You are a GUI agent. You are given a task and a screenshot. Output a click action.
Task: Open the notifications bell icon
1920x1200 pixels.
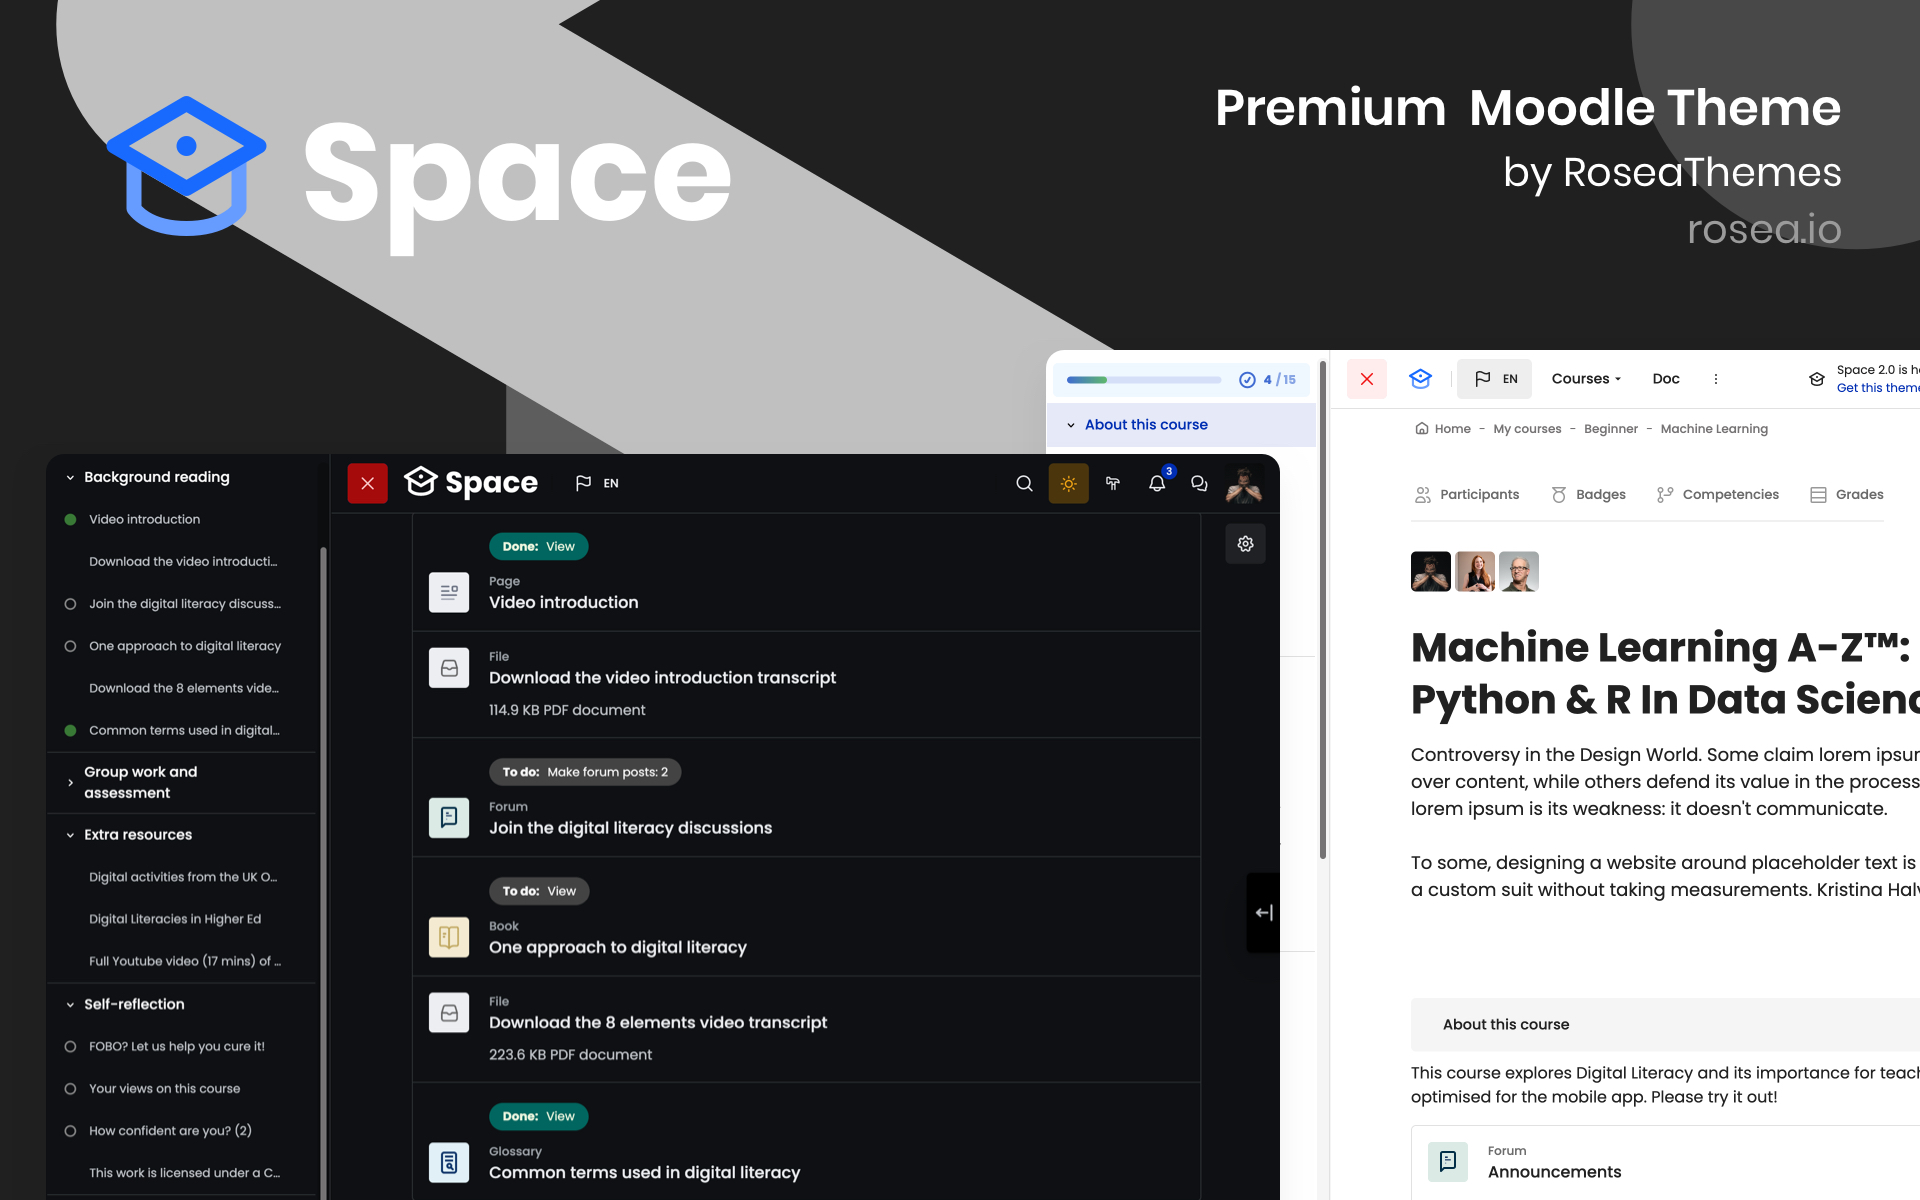tap(1156, 484)
